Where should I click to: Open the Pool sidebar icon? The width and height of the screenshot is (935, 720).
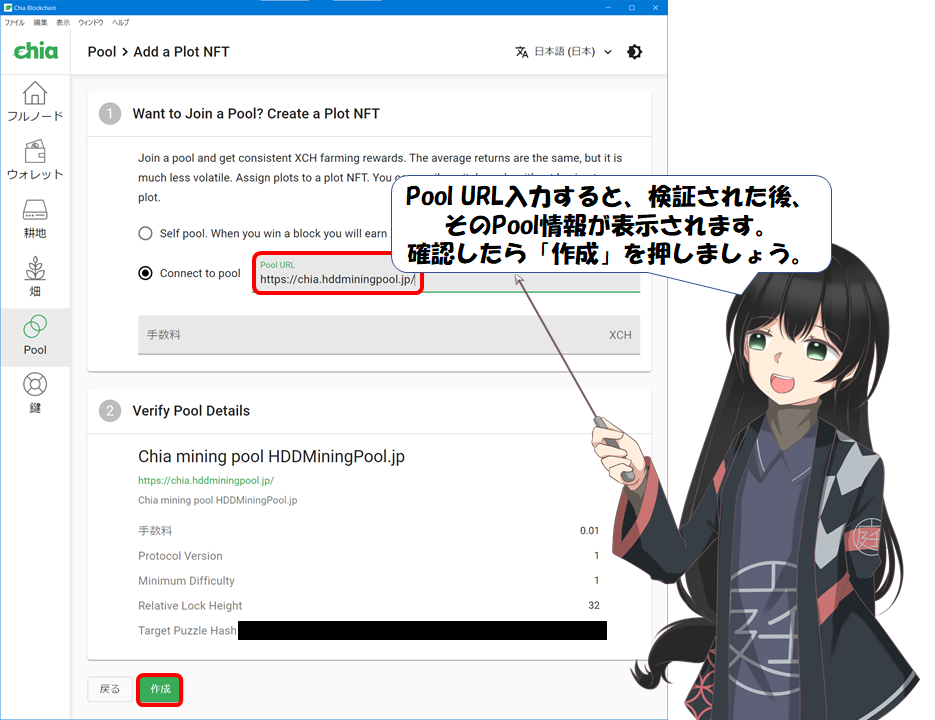click(x=35, y=336)
